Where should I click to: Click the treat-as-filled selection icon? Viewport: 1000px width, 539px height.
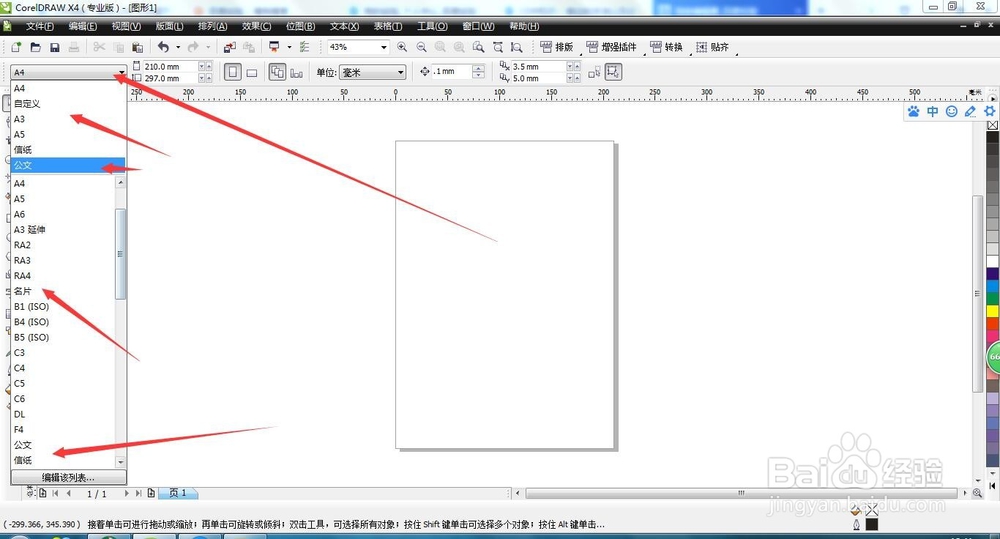(x=613, y=72)
